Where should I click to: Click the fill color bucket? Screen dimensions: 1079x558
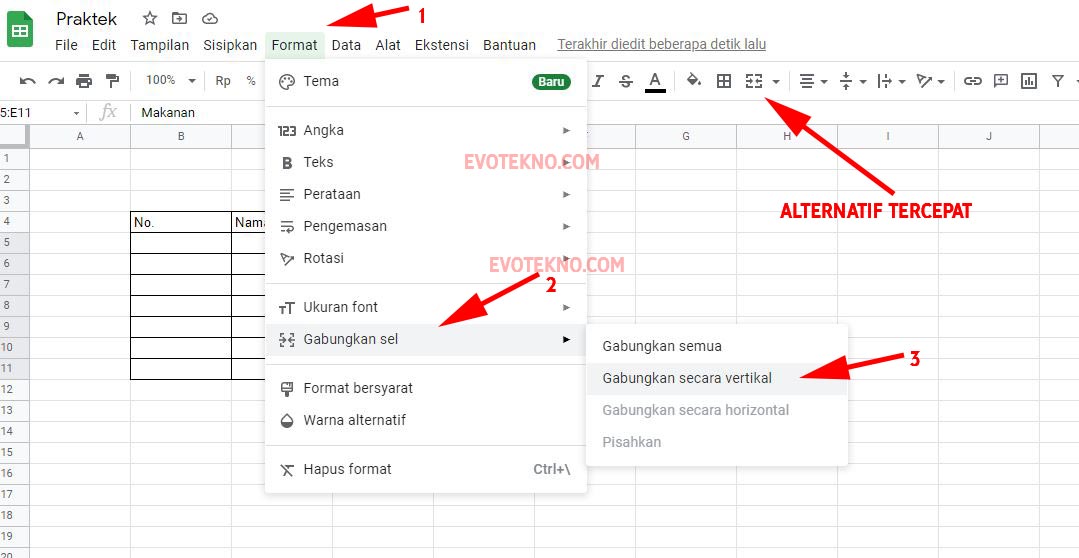(x=693, y=81)
